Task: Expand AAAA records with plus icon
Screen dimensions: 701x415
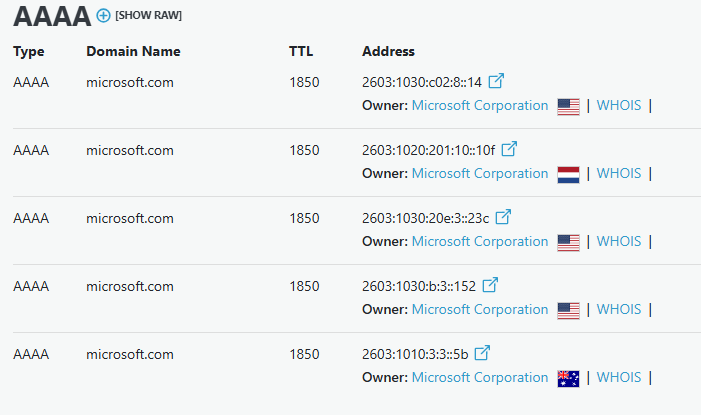Action: [x=103, y=16]
